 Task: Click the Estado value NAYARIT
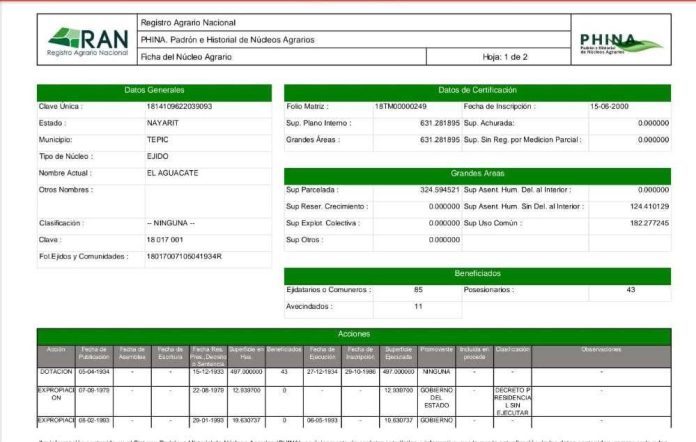pyautogui.click(x=164, y=123)
